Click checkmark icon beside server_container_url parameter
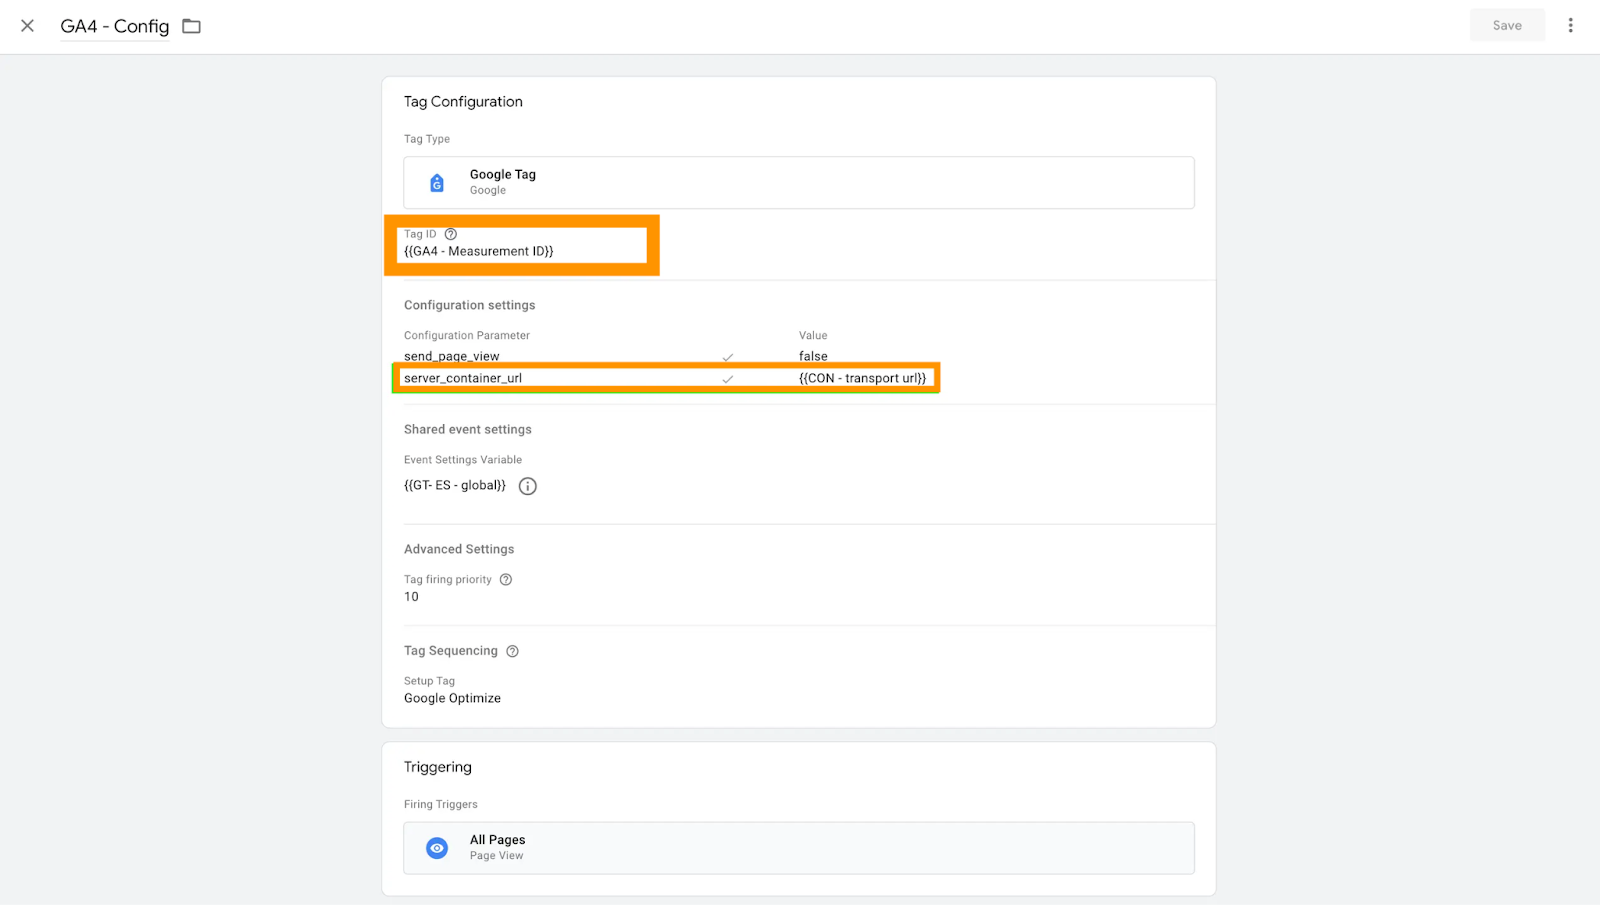This screenshot has width=1600, height=905. [728, 378]
